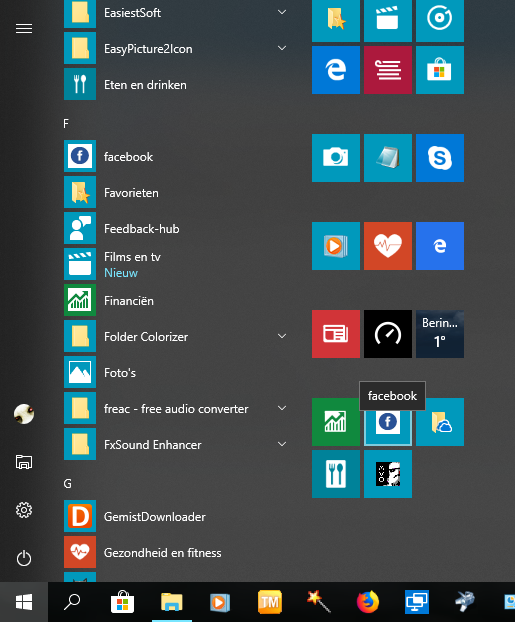Click the Windows Start button
515x622 pixels.
[24, 602]
